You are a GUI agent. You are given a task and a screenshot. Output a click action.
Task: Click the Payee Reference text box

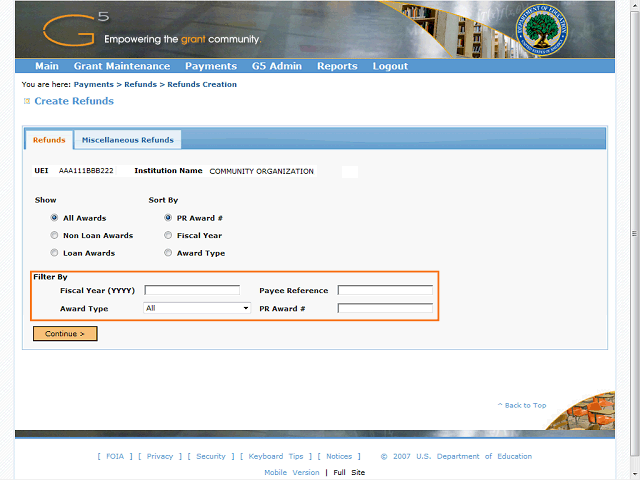tap(385, 290)
